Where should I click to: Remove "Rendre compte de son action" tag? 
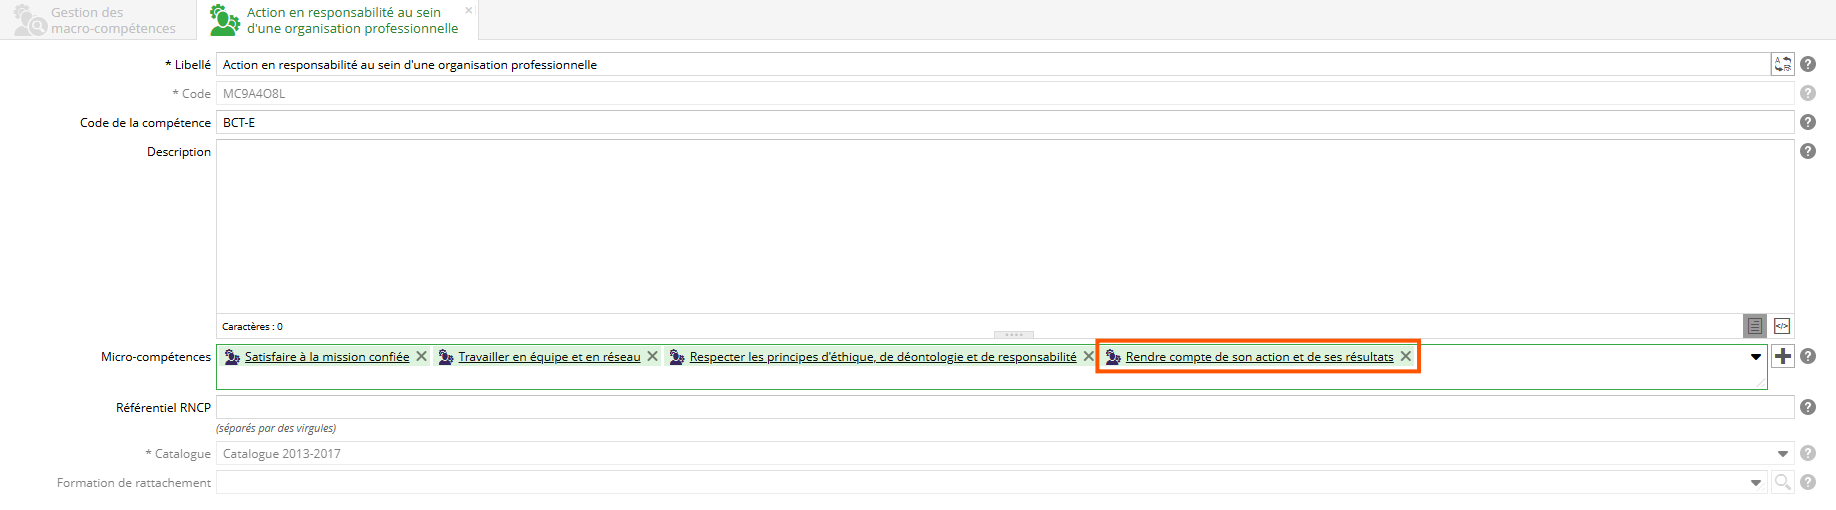point(1406,356)
